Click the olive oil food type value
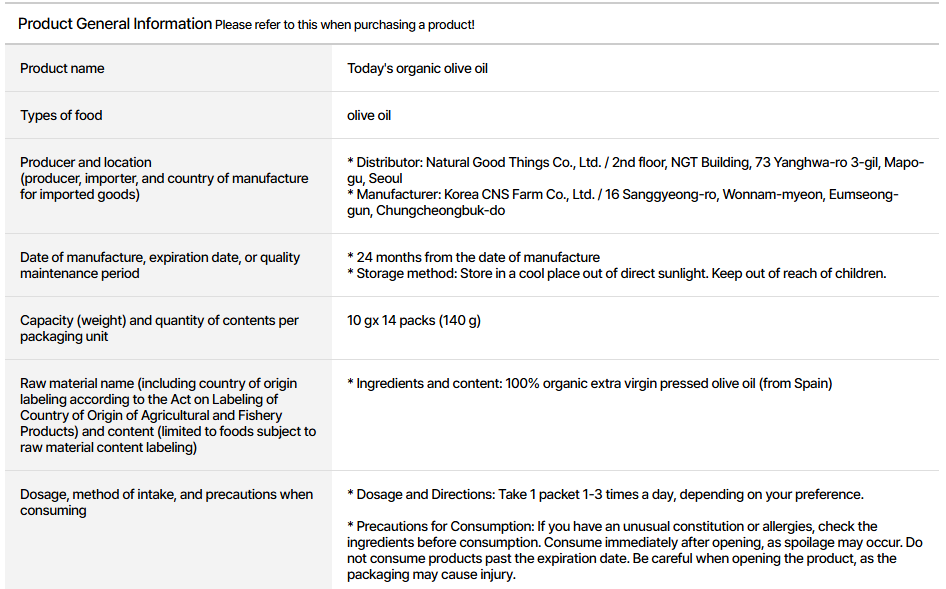Screen dimensions: 946x589 (x=369, y=116)
